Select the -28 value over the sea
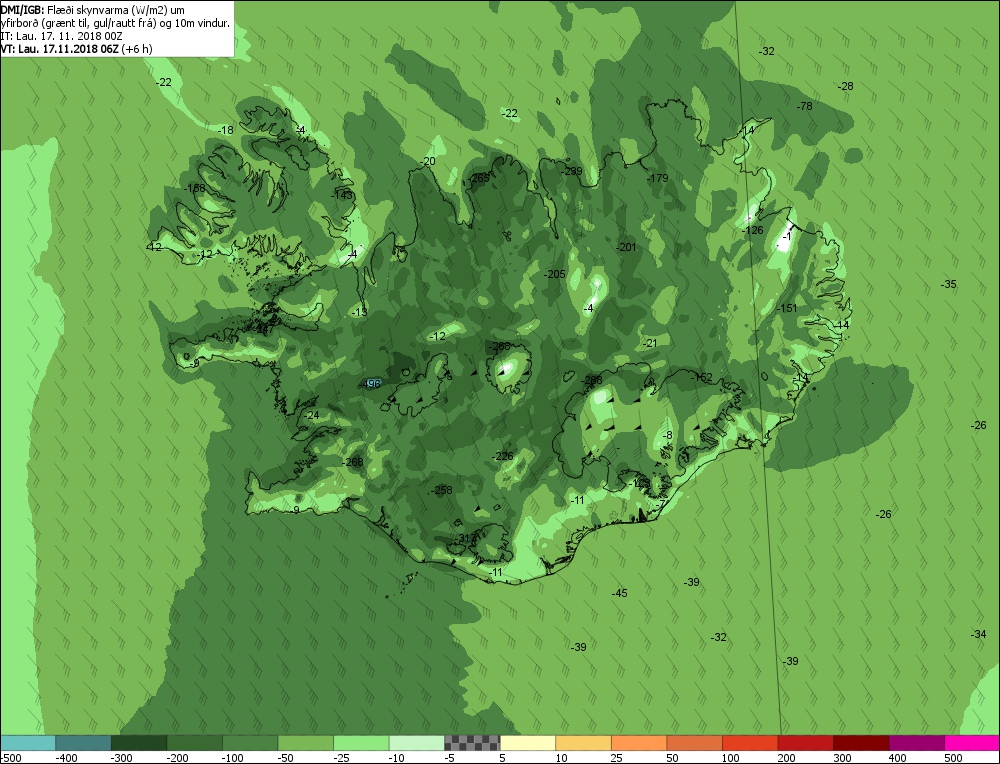Image resolution: width=1000 pixels, height=764 pixels. click(x=846, y=86)
